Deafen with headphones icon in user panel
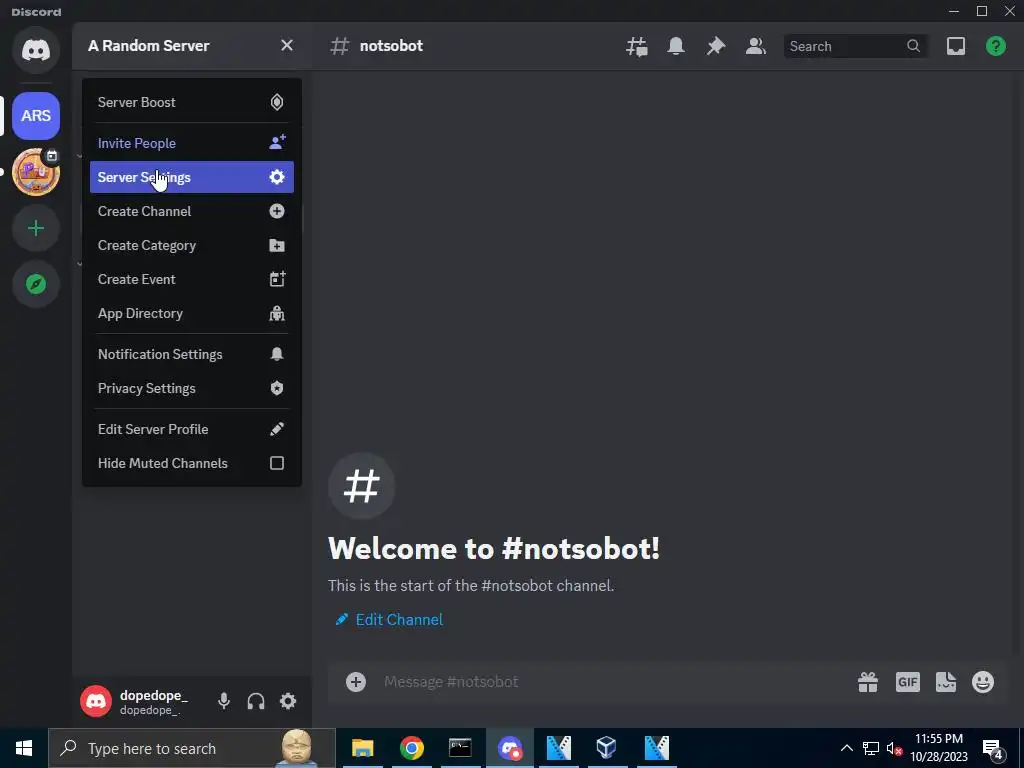This screenshot has width=1024, height=768. [256, 701]
